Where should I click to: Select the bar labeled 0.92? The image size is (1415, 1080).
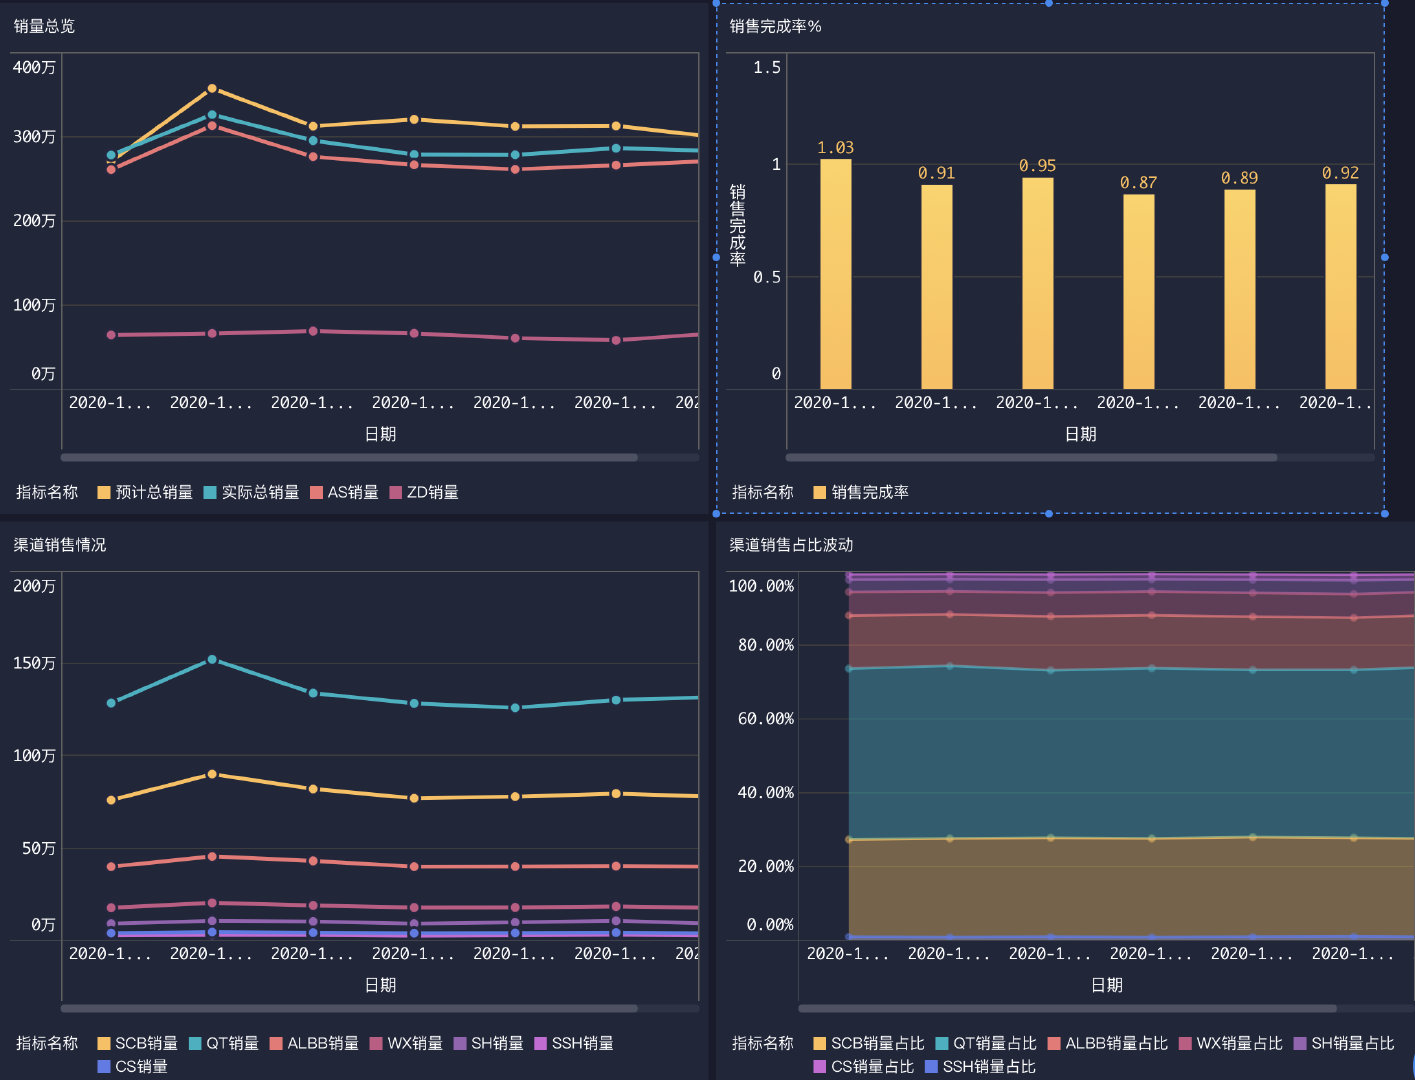(1341, 286)
